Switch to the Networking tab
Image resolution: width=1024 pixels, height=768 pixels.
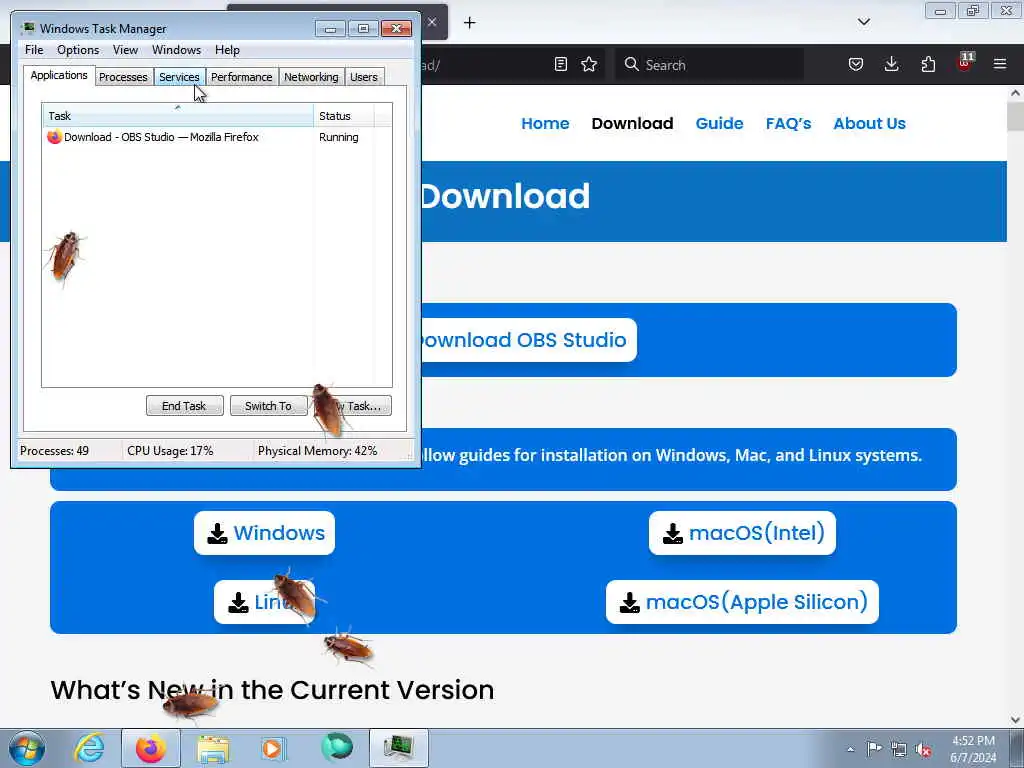(x=311, y=77)
